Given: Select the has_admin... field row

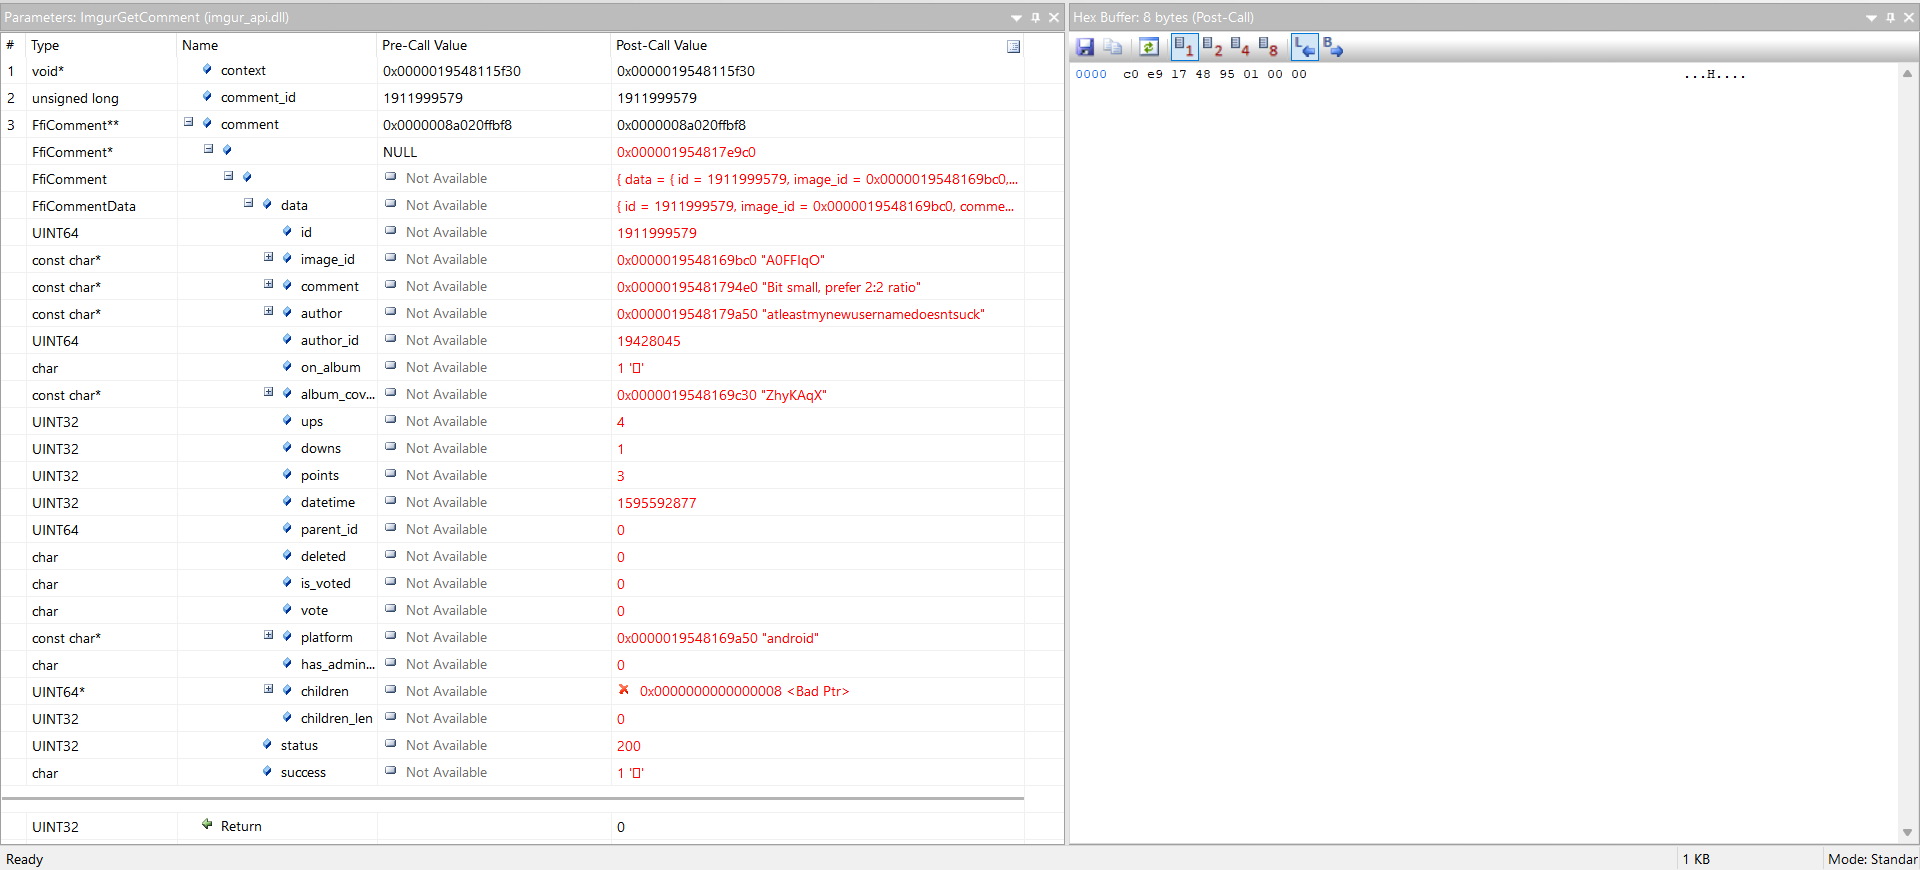Looking at the screenshot, I should pos(512,665).
